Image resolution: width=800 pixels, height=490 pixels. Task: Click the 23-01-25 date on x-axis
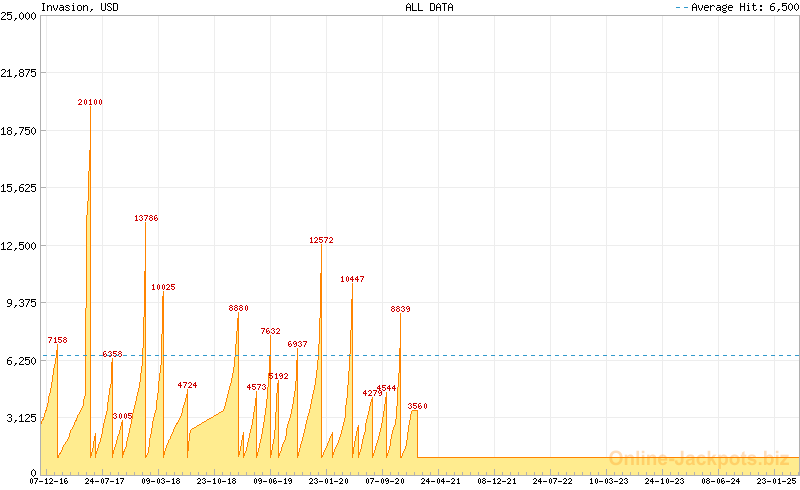(x=775, y=481)
